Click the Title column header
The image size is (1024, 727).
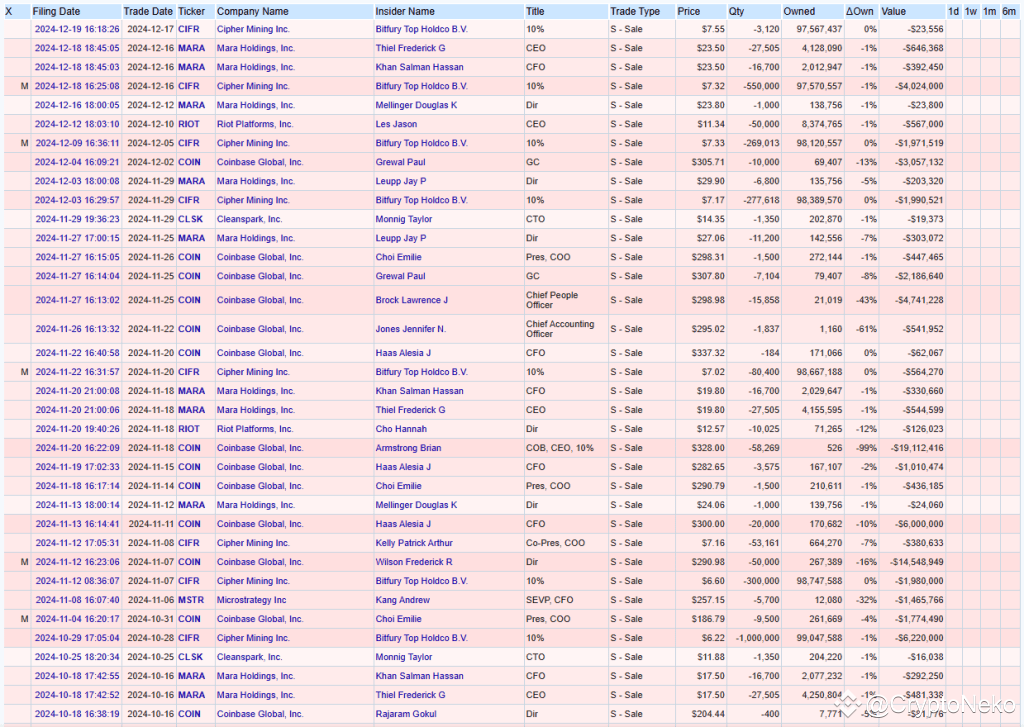534,11
